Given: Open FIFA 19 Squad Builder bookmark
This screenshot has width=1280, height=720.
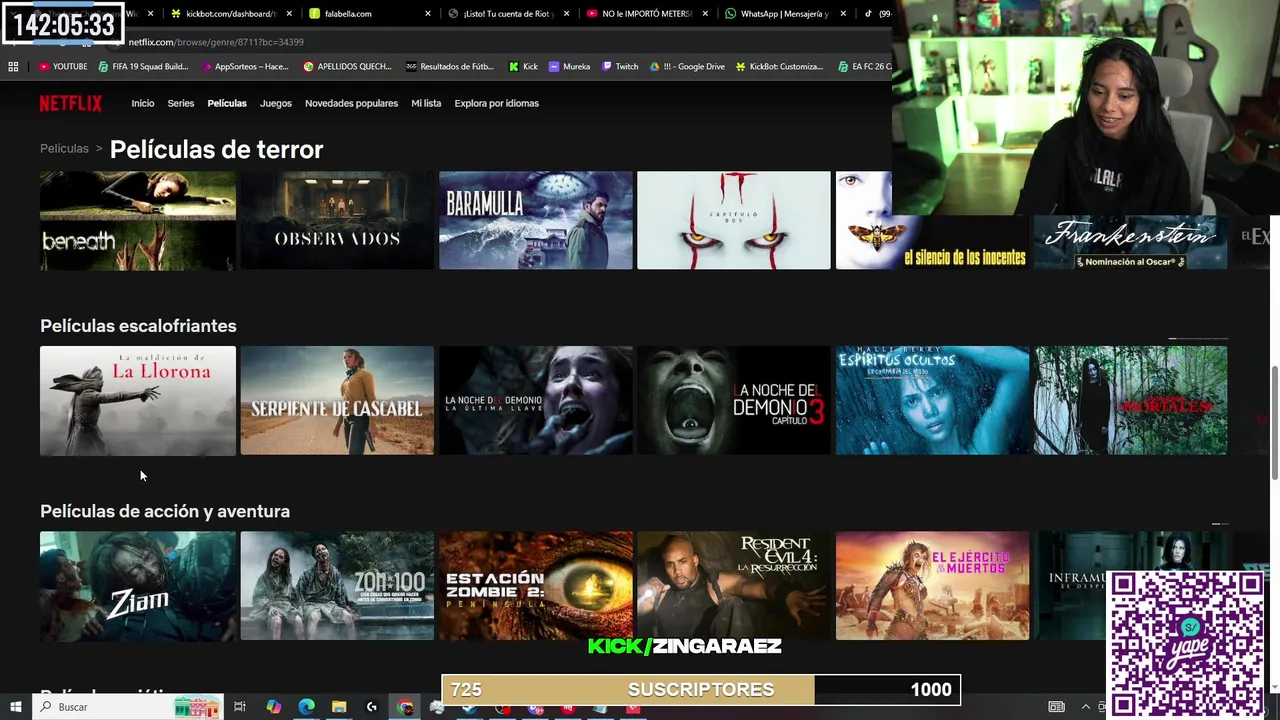Looking at the screenshot, I should click(143, 66).
